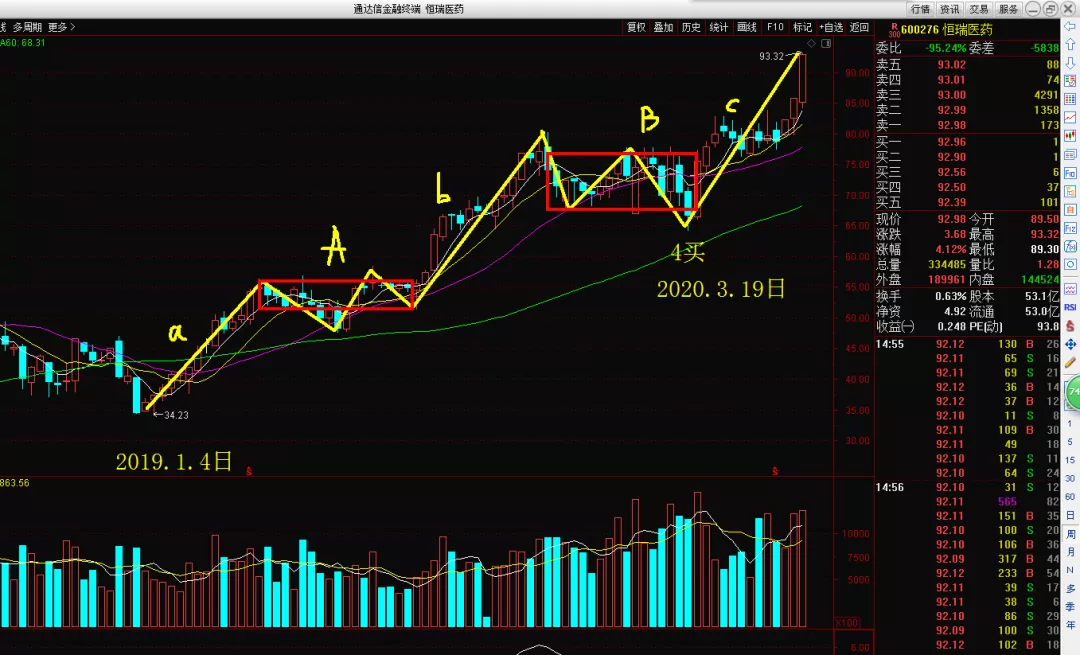Click the blue four-way move arrows icon
The height and width of the screenshot is (655, 1080).
tap(1070, 344)
